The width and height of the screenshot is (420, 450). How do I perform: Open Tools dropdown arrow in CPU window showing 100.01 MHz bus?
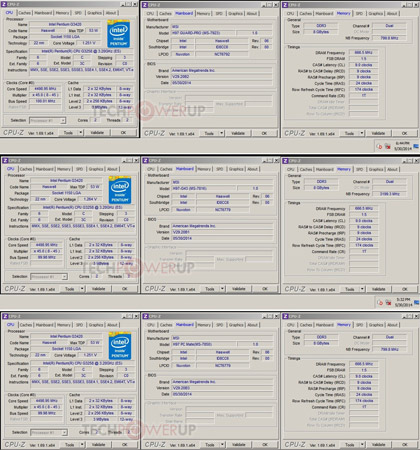click(81, 133)
